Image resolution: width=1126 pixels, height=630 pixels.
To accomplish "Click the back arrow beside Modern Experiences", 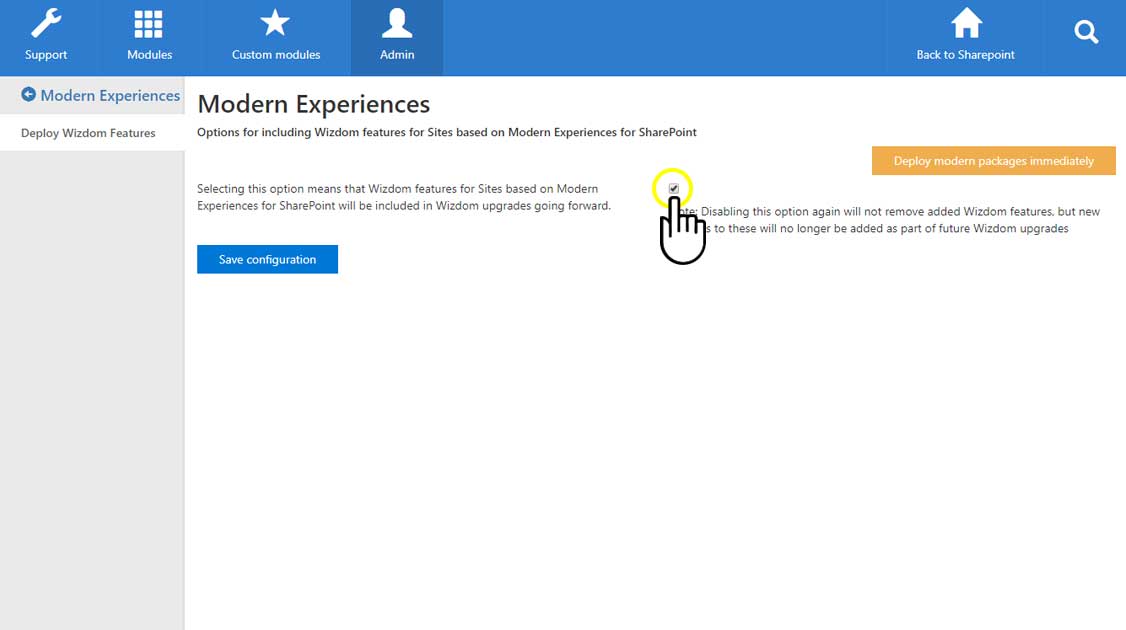I will pyautogui.click(x=28, y=95).
